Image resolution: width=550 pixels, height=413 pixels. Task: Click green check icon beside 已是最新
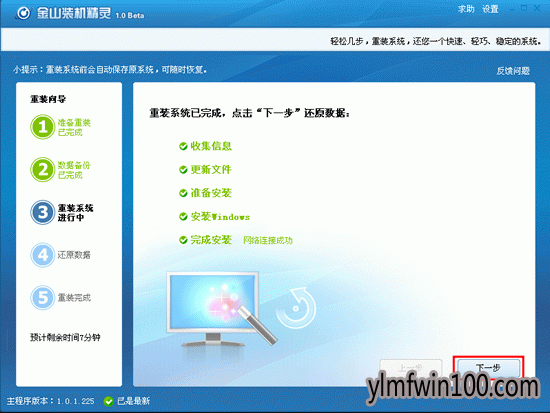[x=109, y=401]
